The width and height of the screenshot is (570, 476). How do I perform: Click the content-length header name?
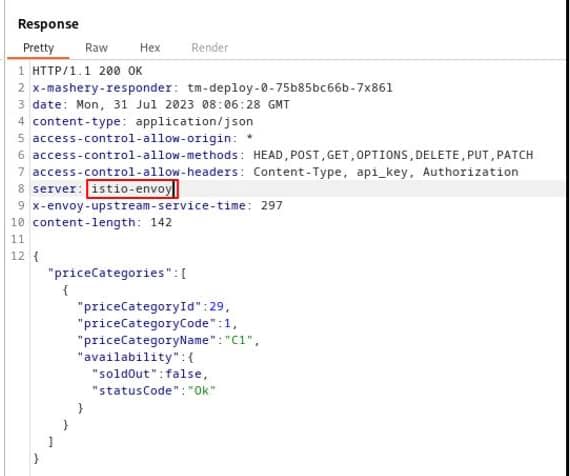pyautogui.click(x=84, y=222)
